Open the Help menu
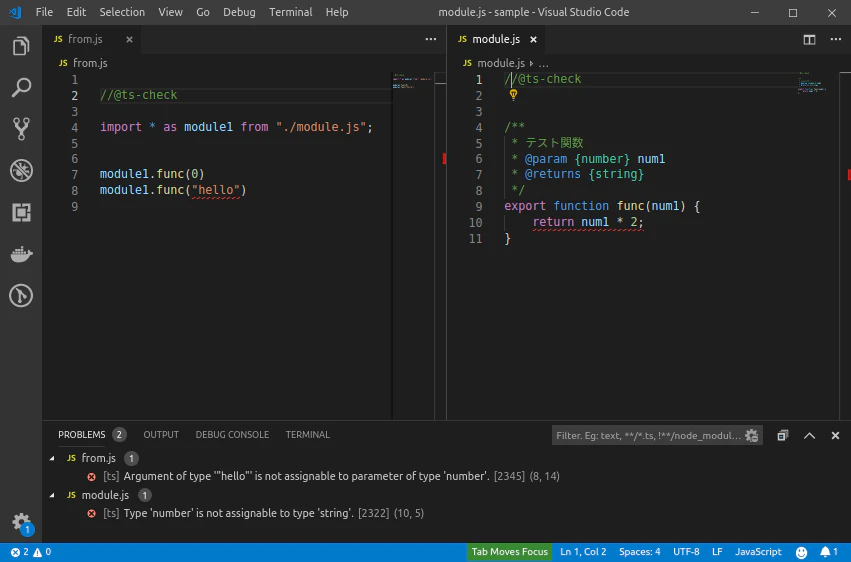This screenshot has width=851, height=562. (x=337, y=12)
